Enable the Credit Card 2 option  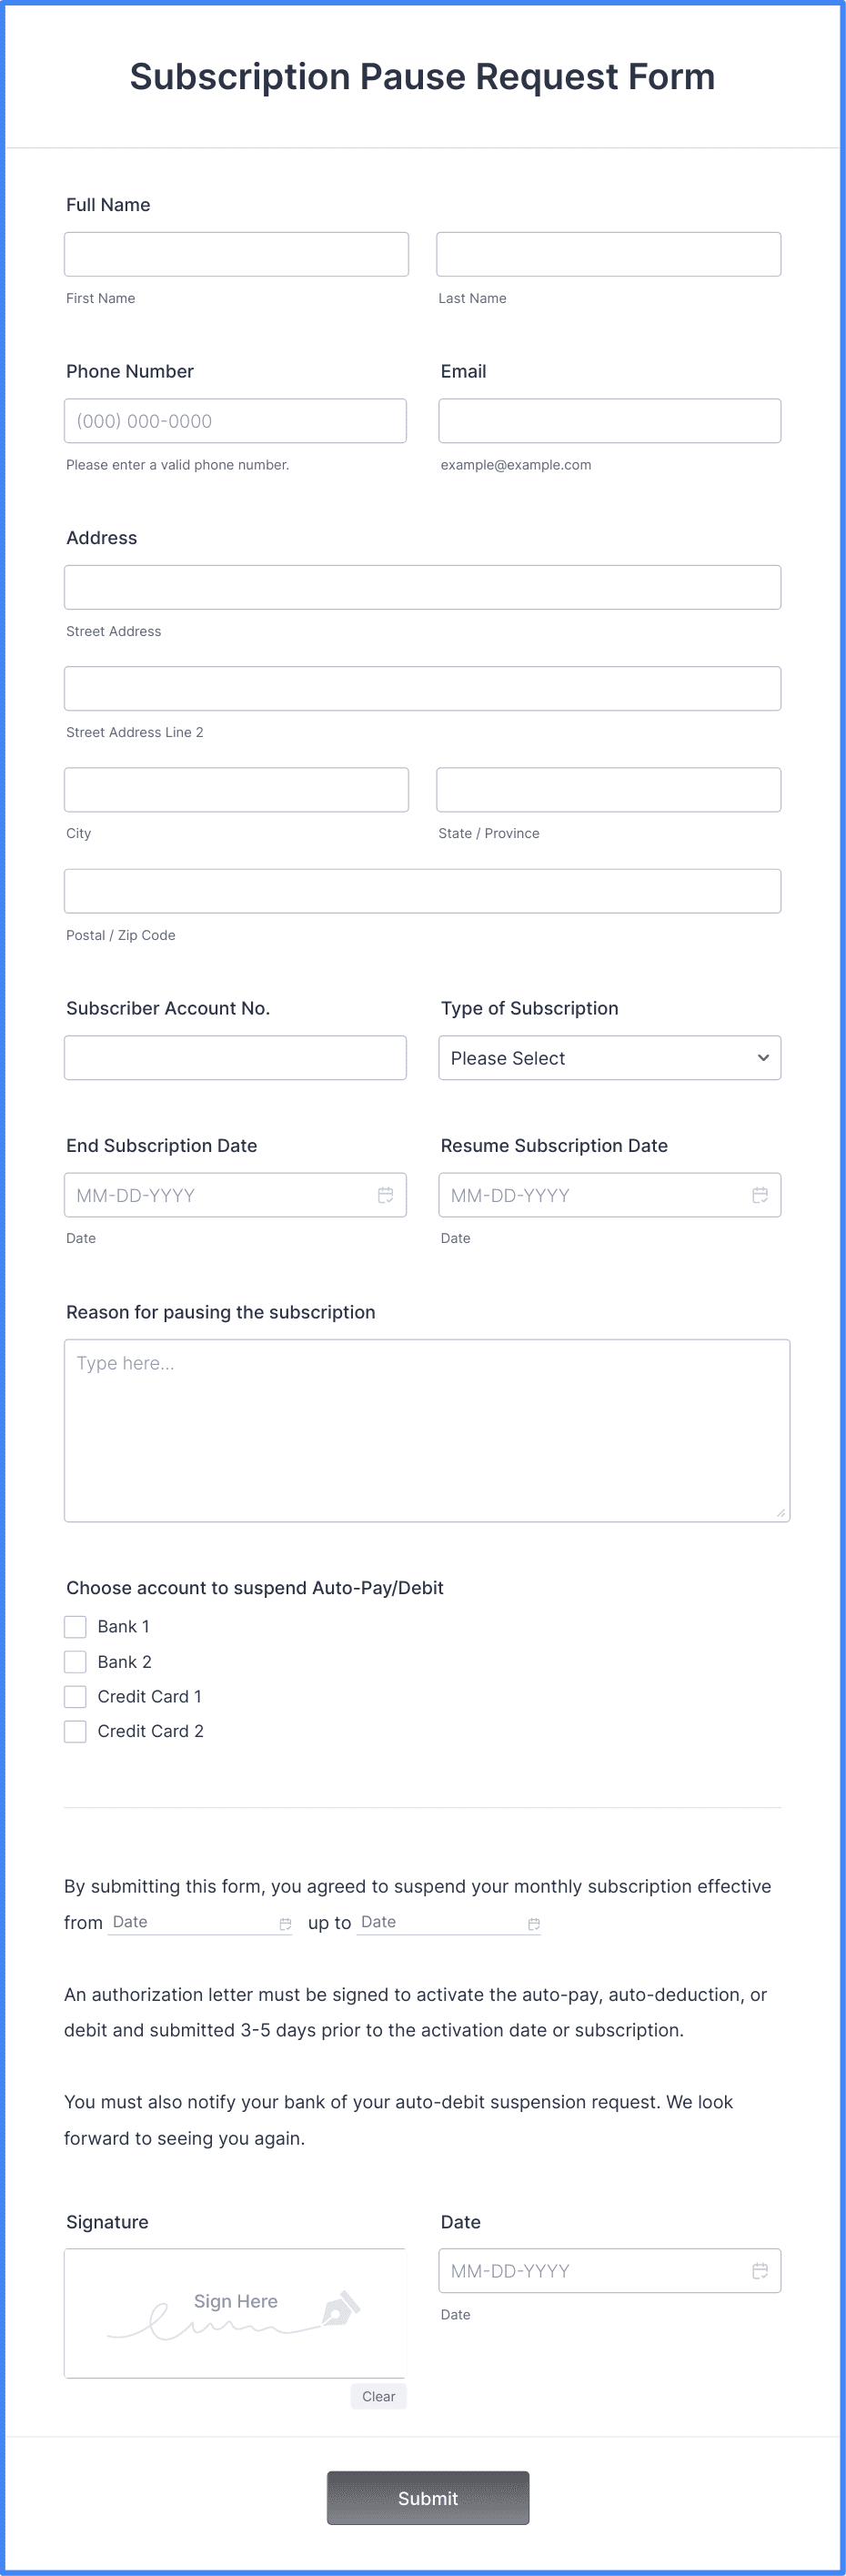coord(74,1731)
